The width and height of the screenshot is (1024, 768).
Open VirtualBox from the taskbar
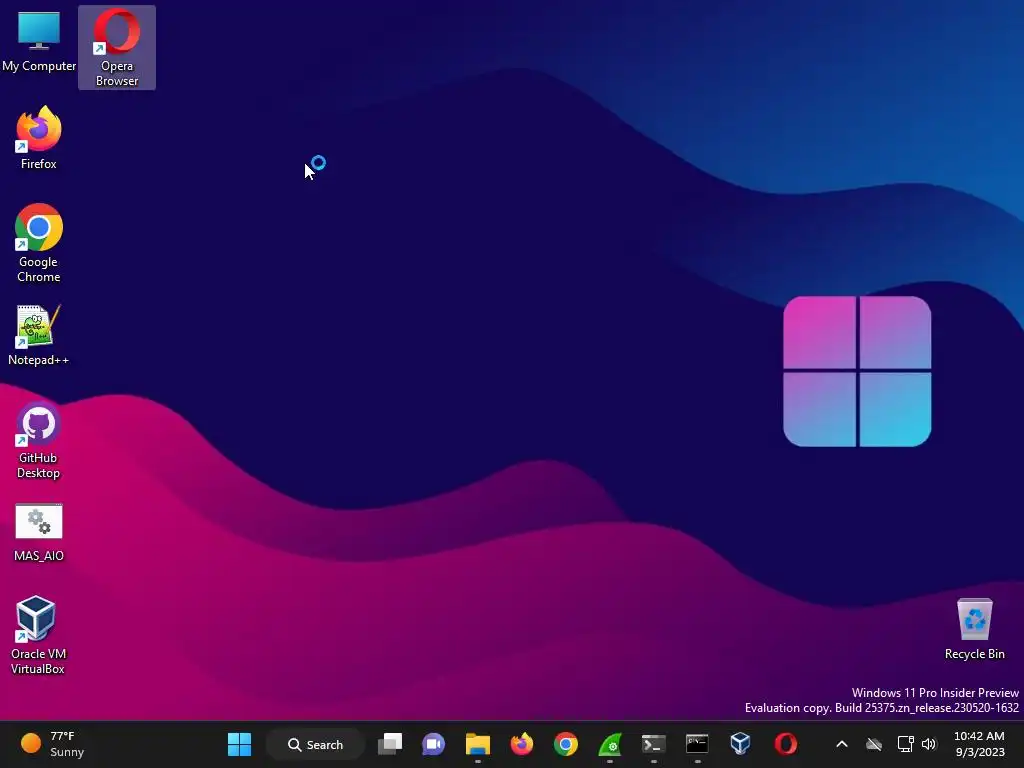[x=741, y=744]
